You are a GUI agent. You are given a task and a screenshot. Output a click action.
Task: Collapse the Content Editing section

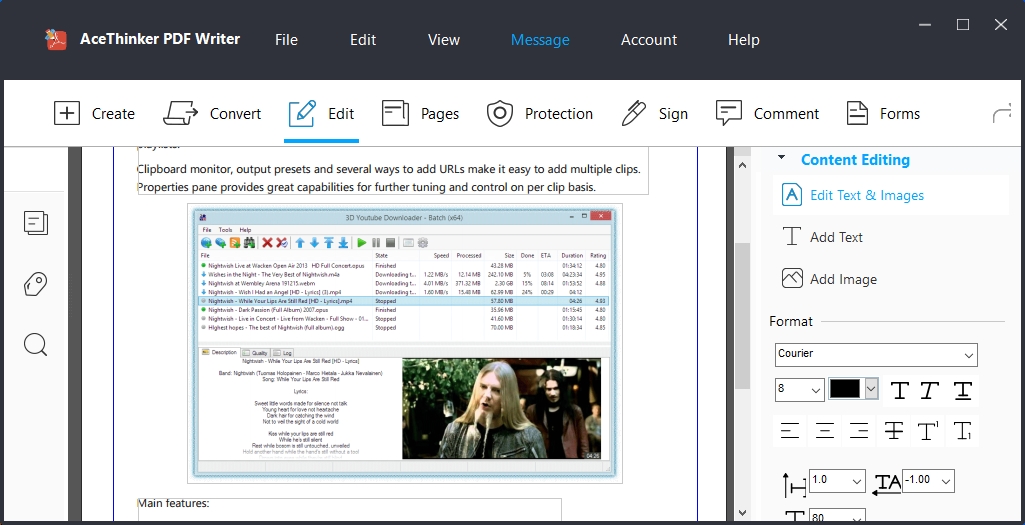(x=781, y=158)
